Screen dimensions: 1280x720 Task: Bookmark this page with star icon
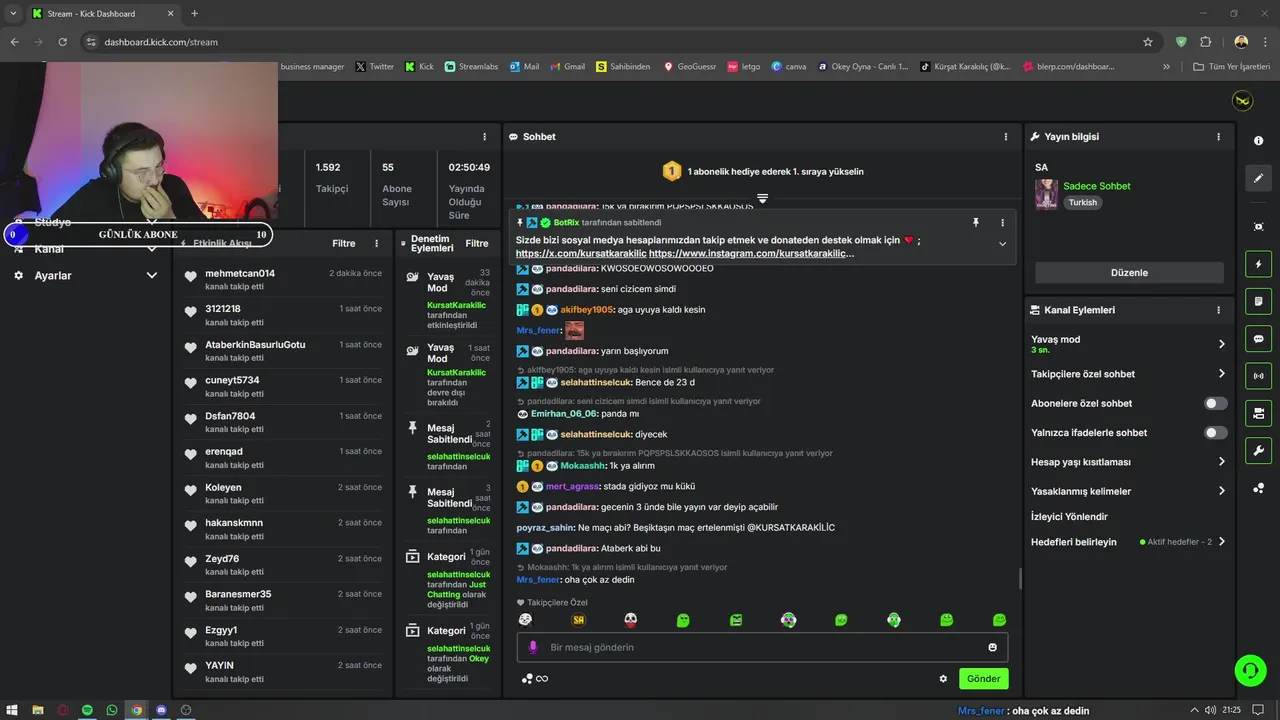[x=1148, y=42]
